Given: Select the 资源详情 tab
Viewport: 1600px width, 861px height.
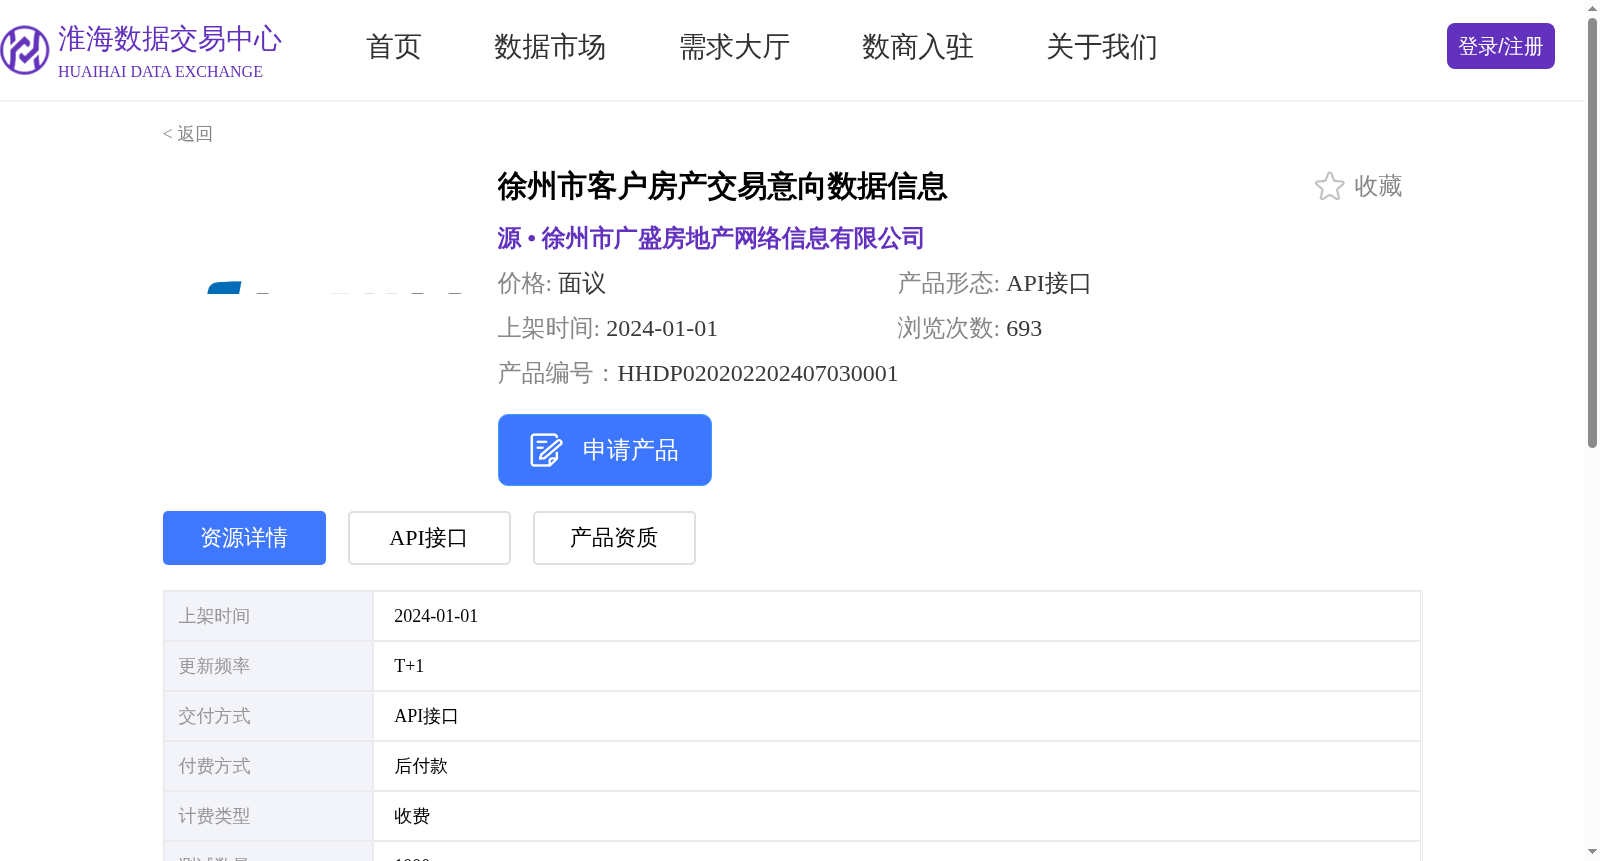Looking at the screenshot, I should (x=244, y=538).
